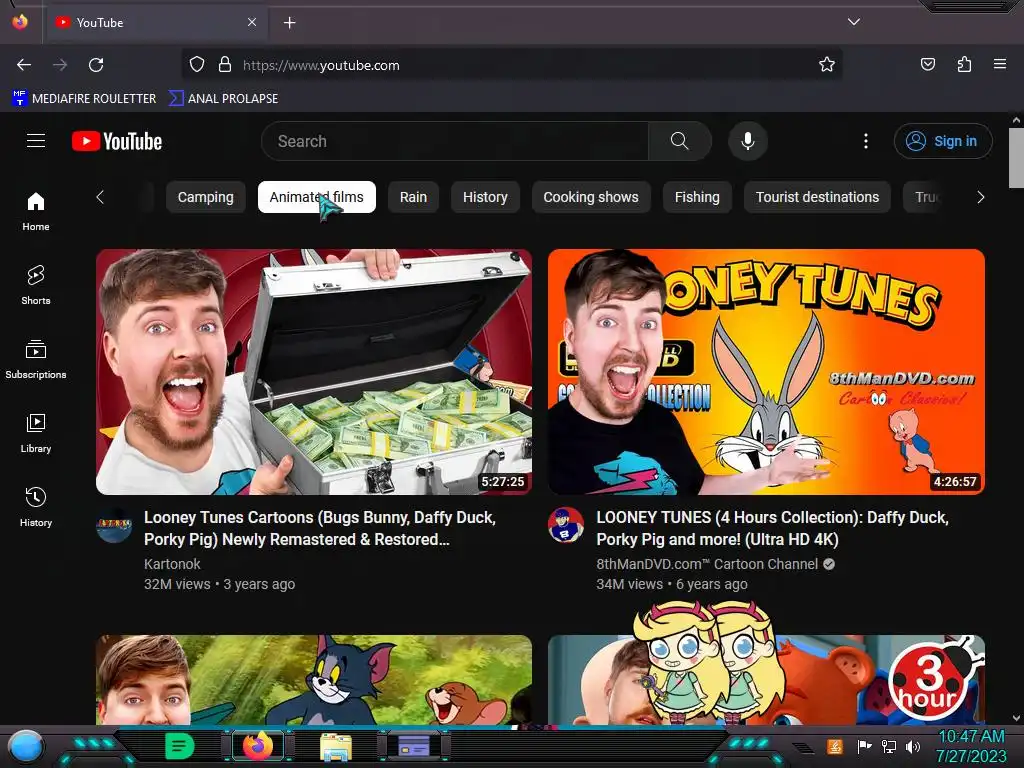Open YouTube settings three-dot menu

(x=866, y=141)
